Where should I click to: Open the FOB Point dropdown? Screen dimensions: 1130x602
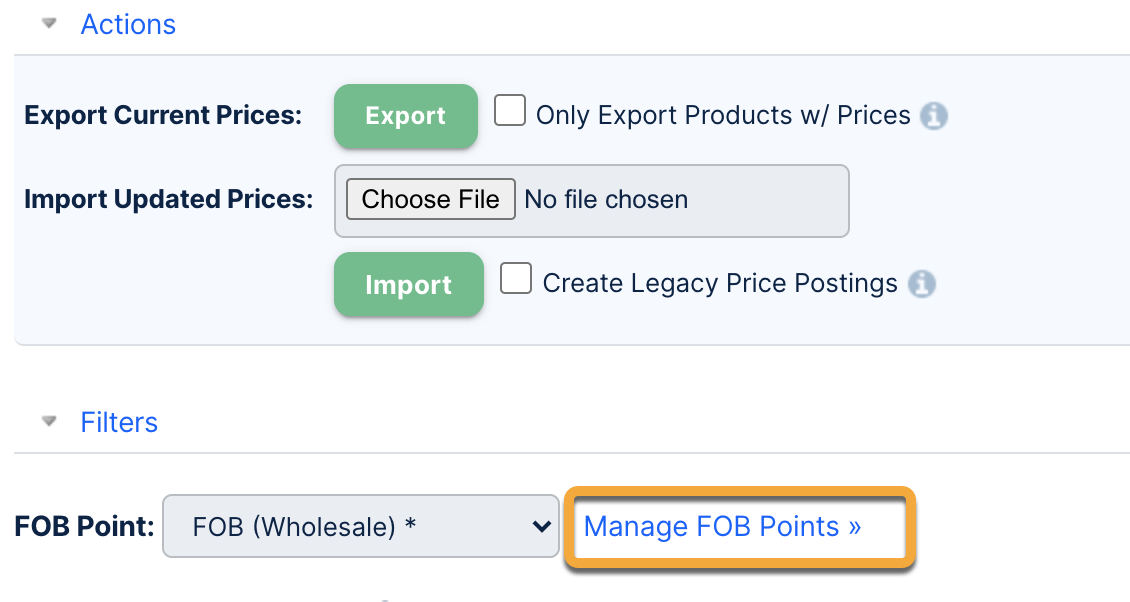tap(360, 526)
